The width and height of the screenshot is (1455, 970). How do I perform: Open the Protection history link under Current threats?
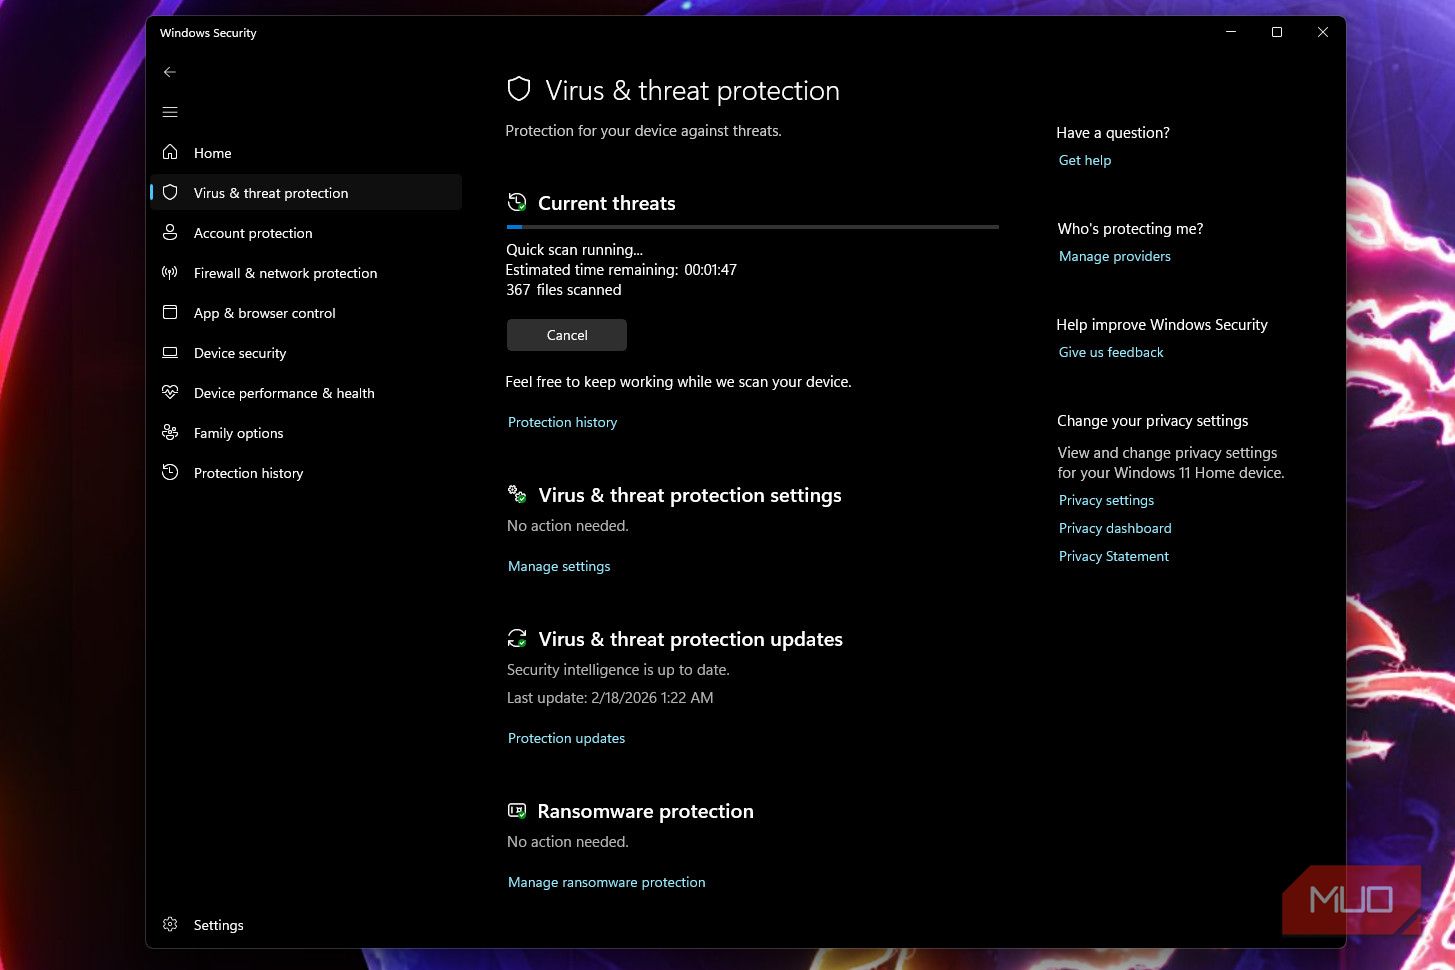tap(563, 422)
